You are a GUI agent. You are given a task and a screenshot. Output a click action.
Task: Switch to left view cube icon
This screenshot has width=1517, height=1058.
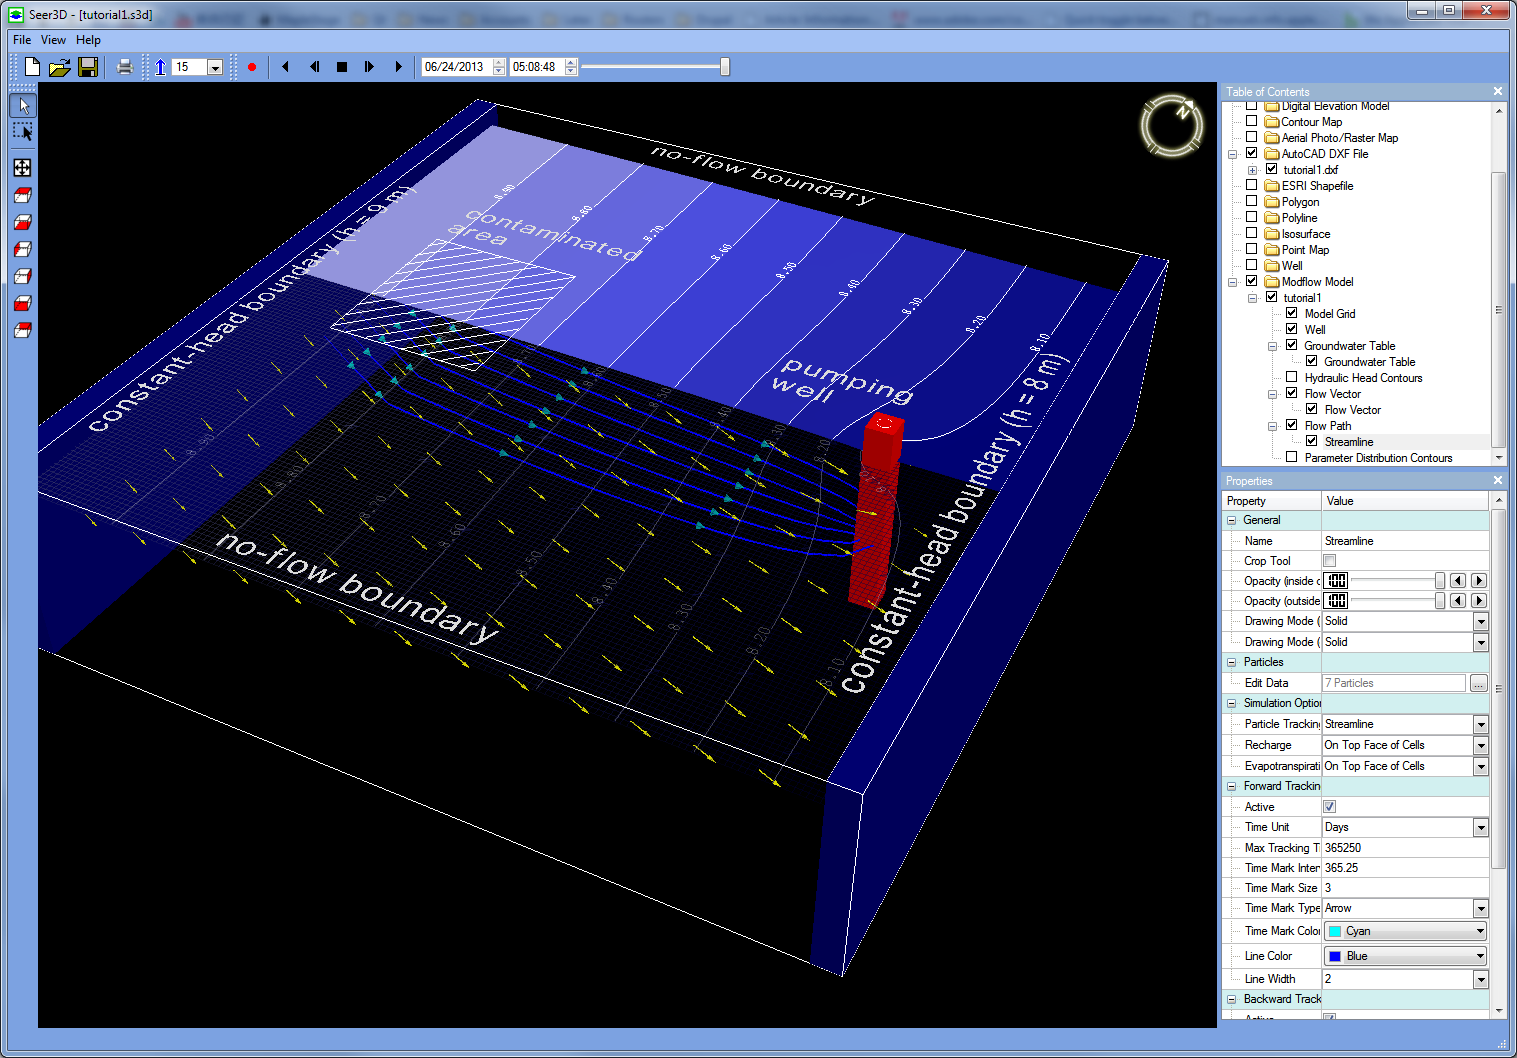point(23,249)
